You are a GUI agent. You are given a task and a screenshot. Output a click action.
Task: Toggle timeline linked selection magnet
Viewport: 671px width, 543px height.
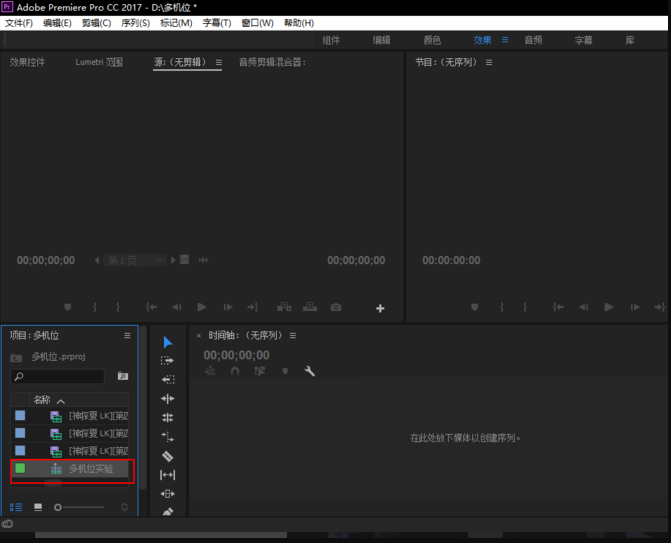[235, 371]
